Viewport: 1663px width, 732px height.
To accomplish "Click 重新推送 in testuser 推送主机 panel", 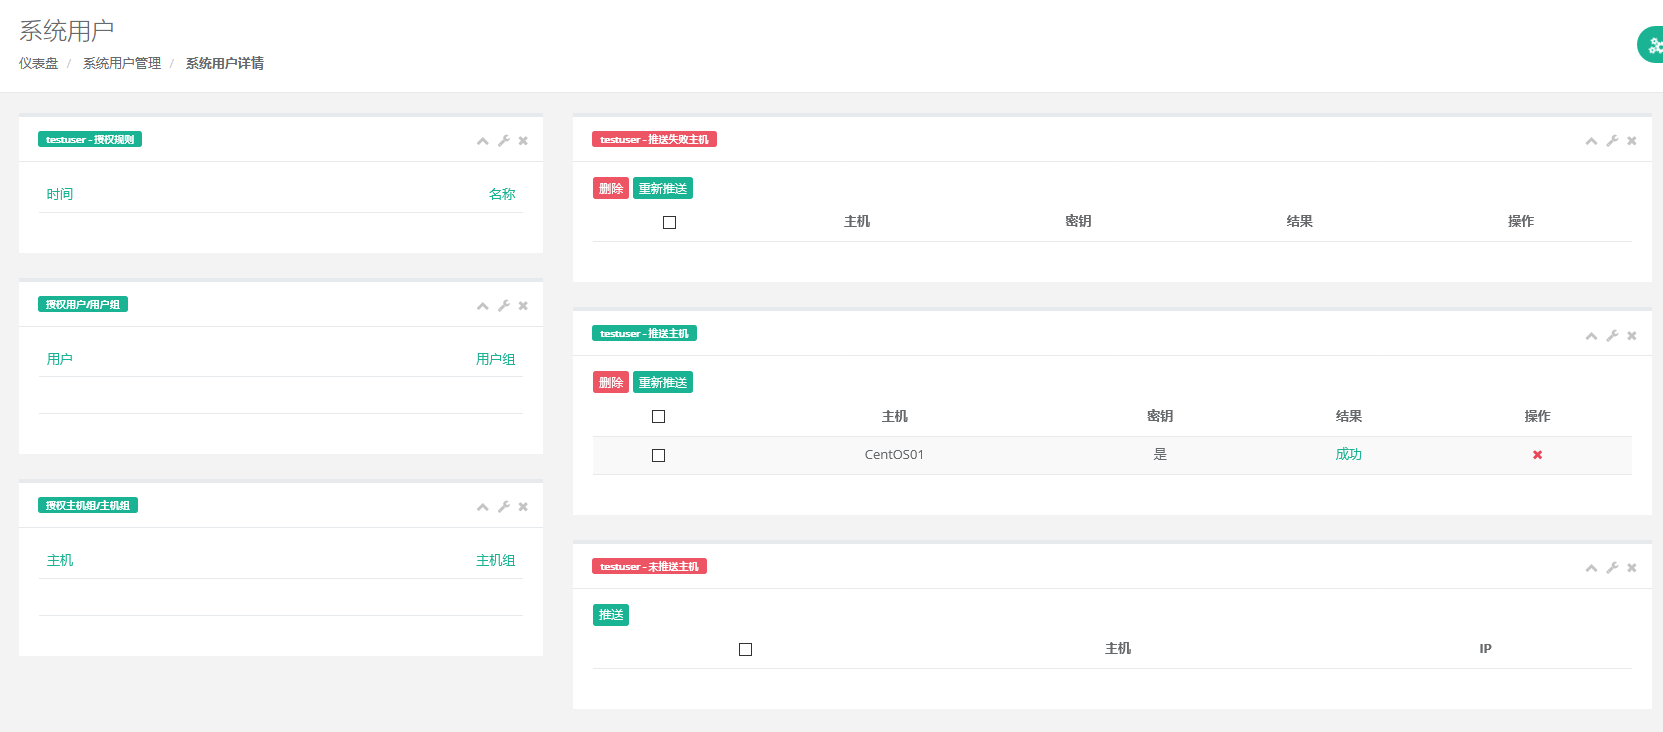I will point(663,382).
